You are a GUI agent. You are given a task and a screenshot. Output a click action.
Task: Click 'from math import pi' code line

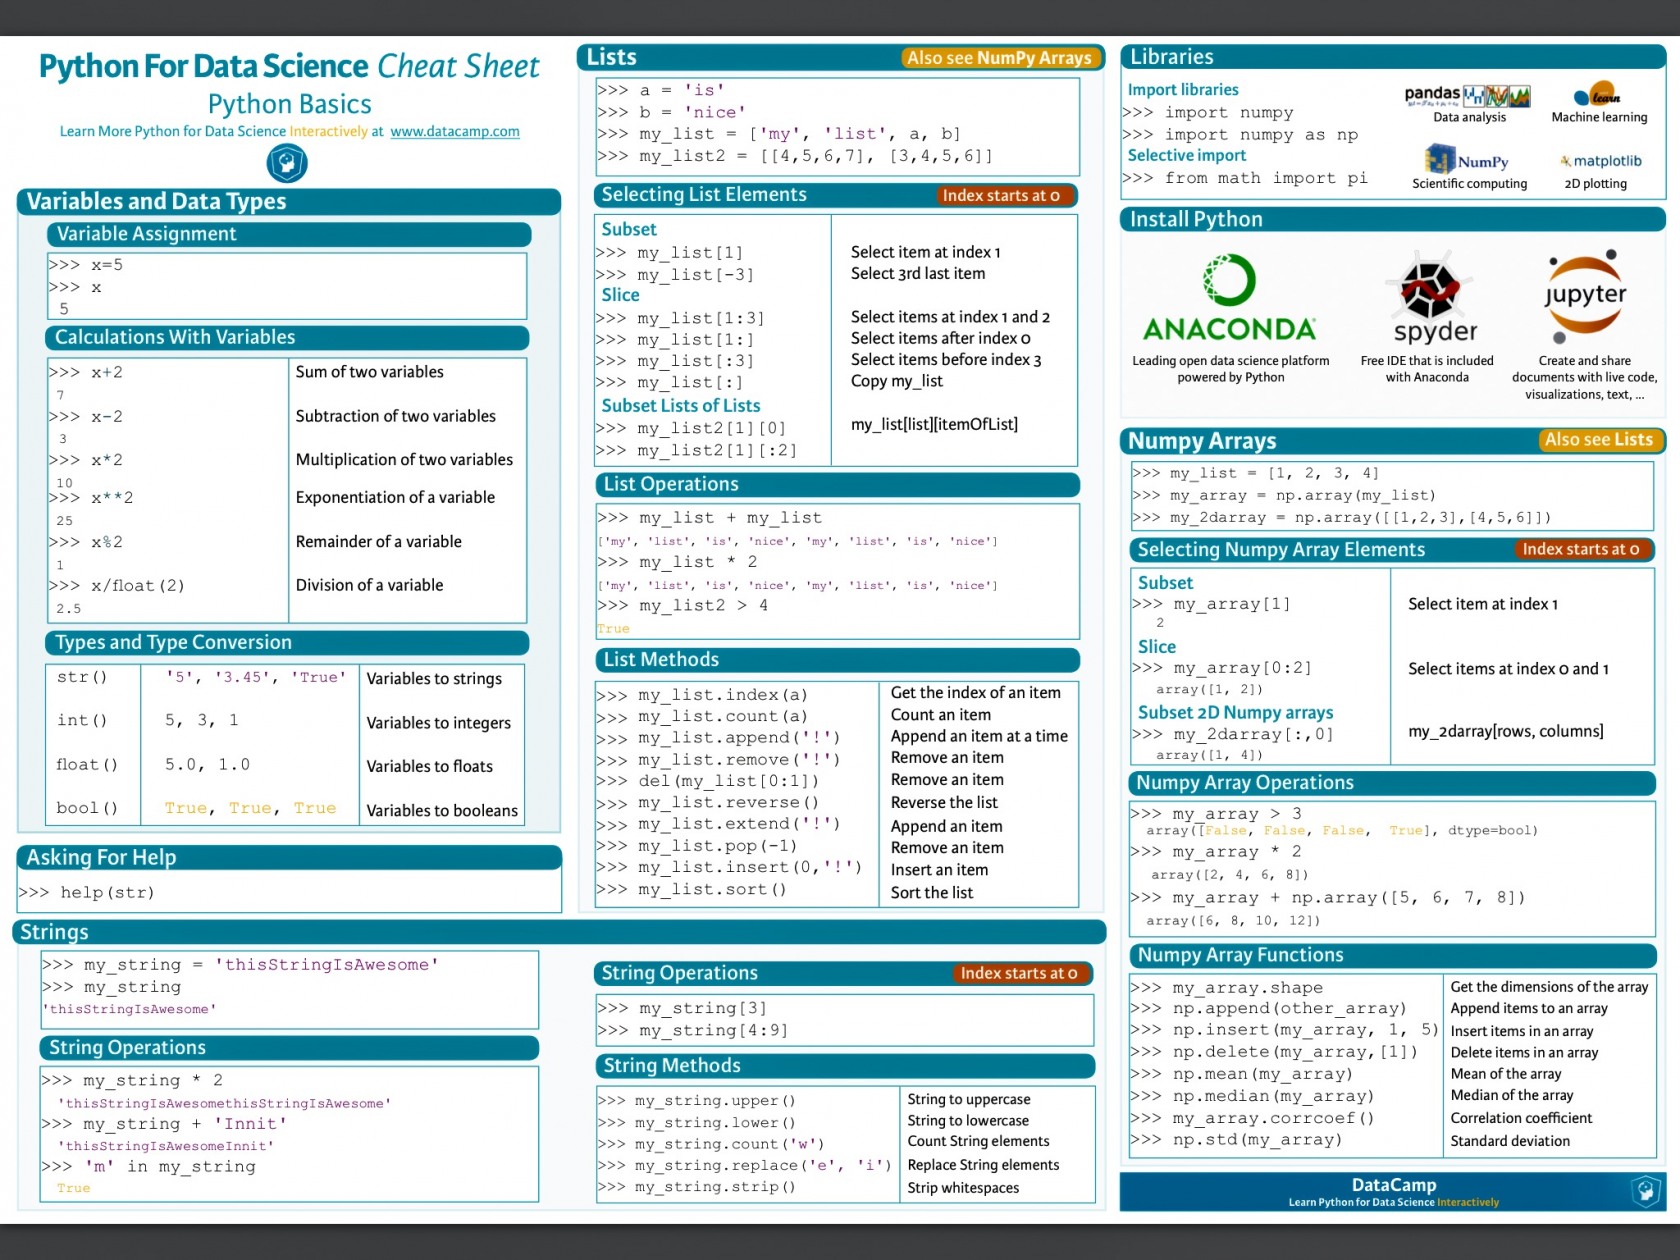[1245, 178]
